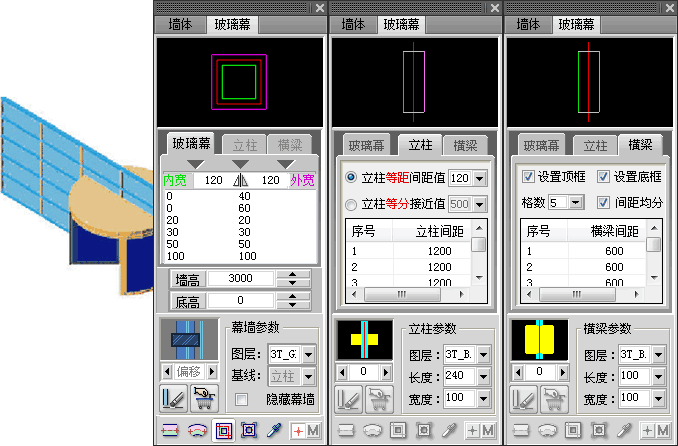Click the brush style icon under 幕墙参数
Screen dimensions: 678x446
pyautogui.click(x=174, y=399)
